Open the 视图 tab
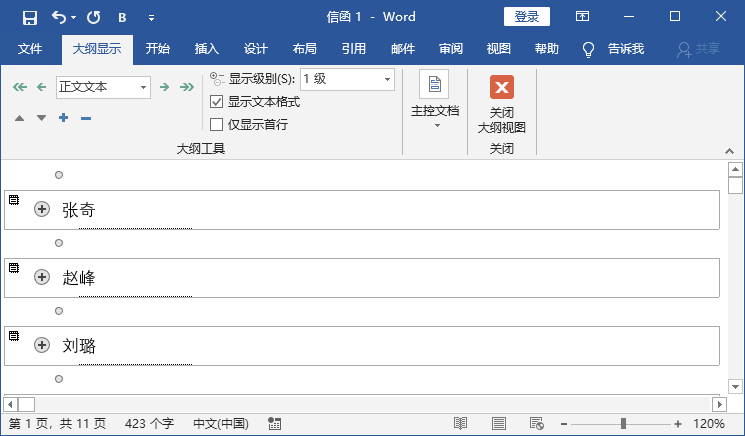The width and height of the screenshot is (745, 436). [x=498, y=49]
